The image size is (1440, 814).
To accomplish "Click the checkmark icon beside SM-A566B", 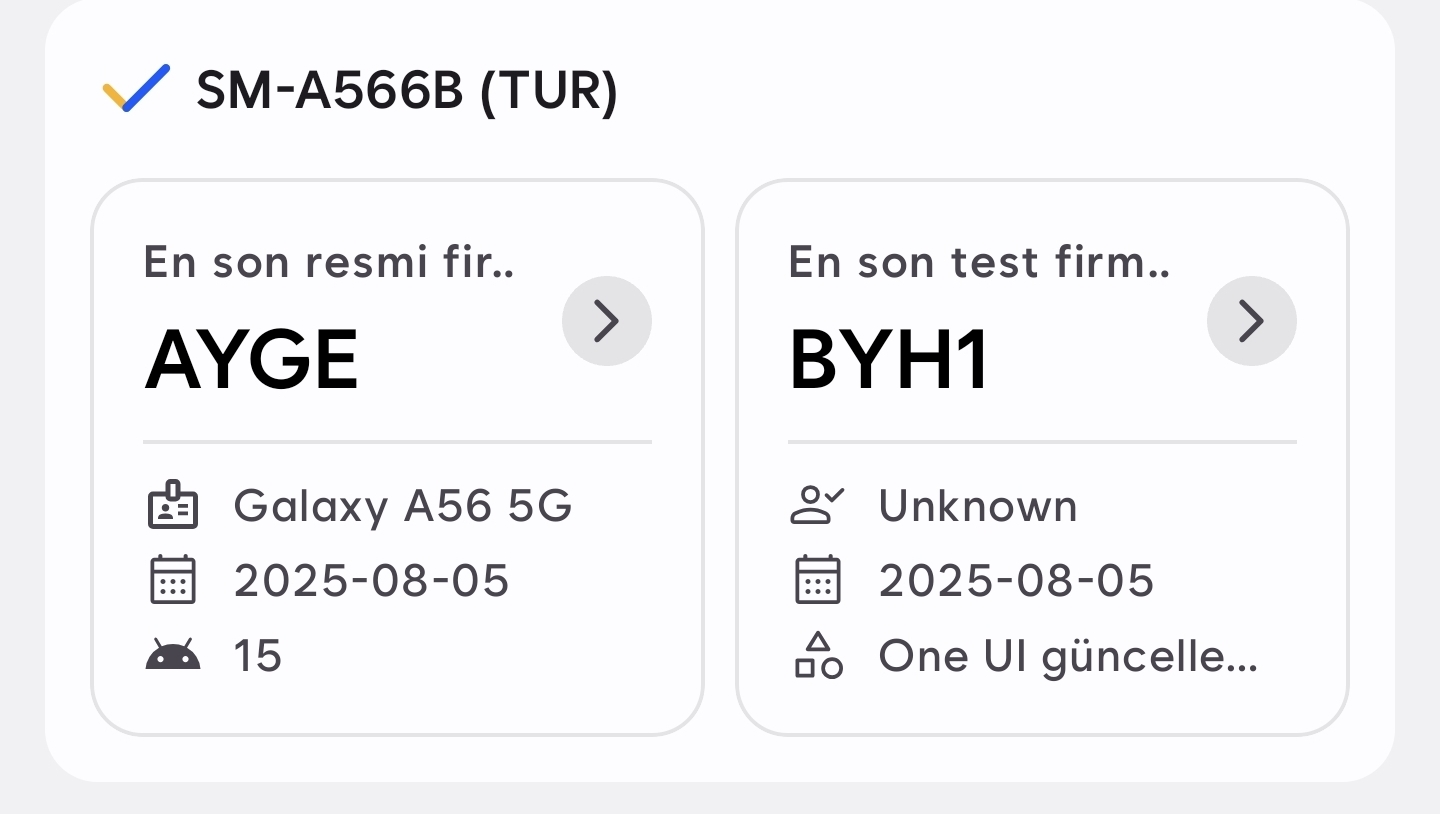I will (137, 88).
